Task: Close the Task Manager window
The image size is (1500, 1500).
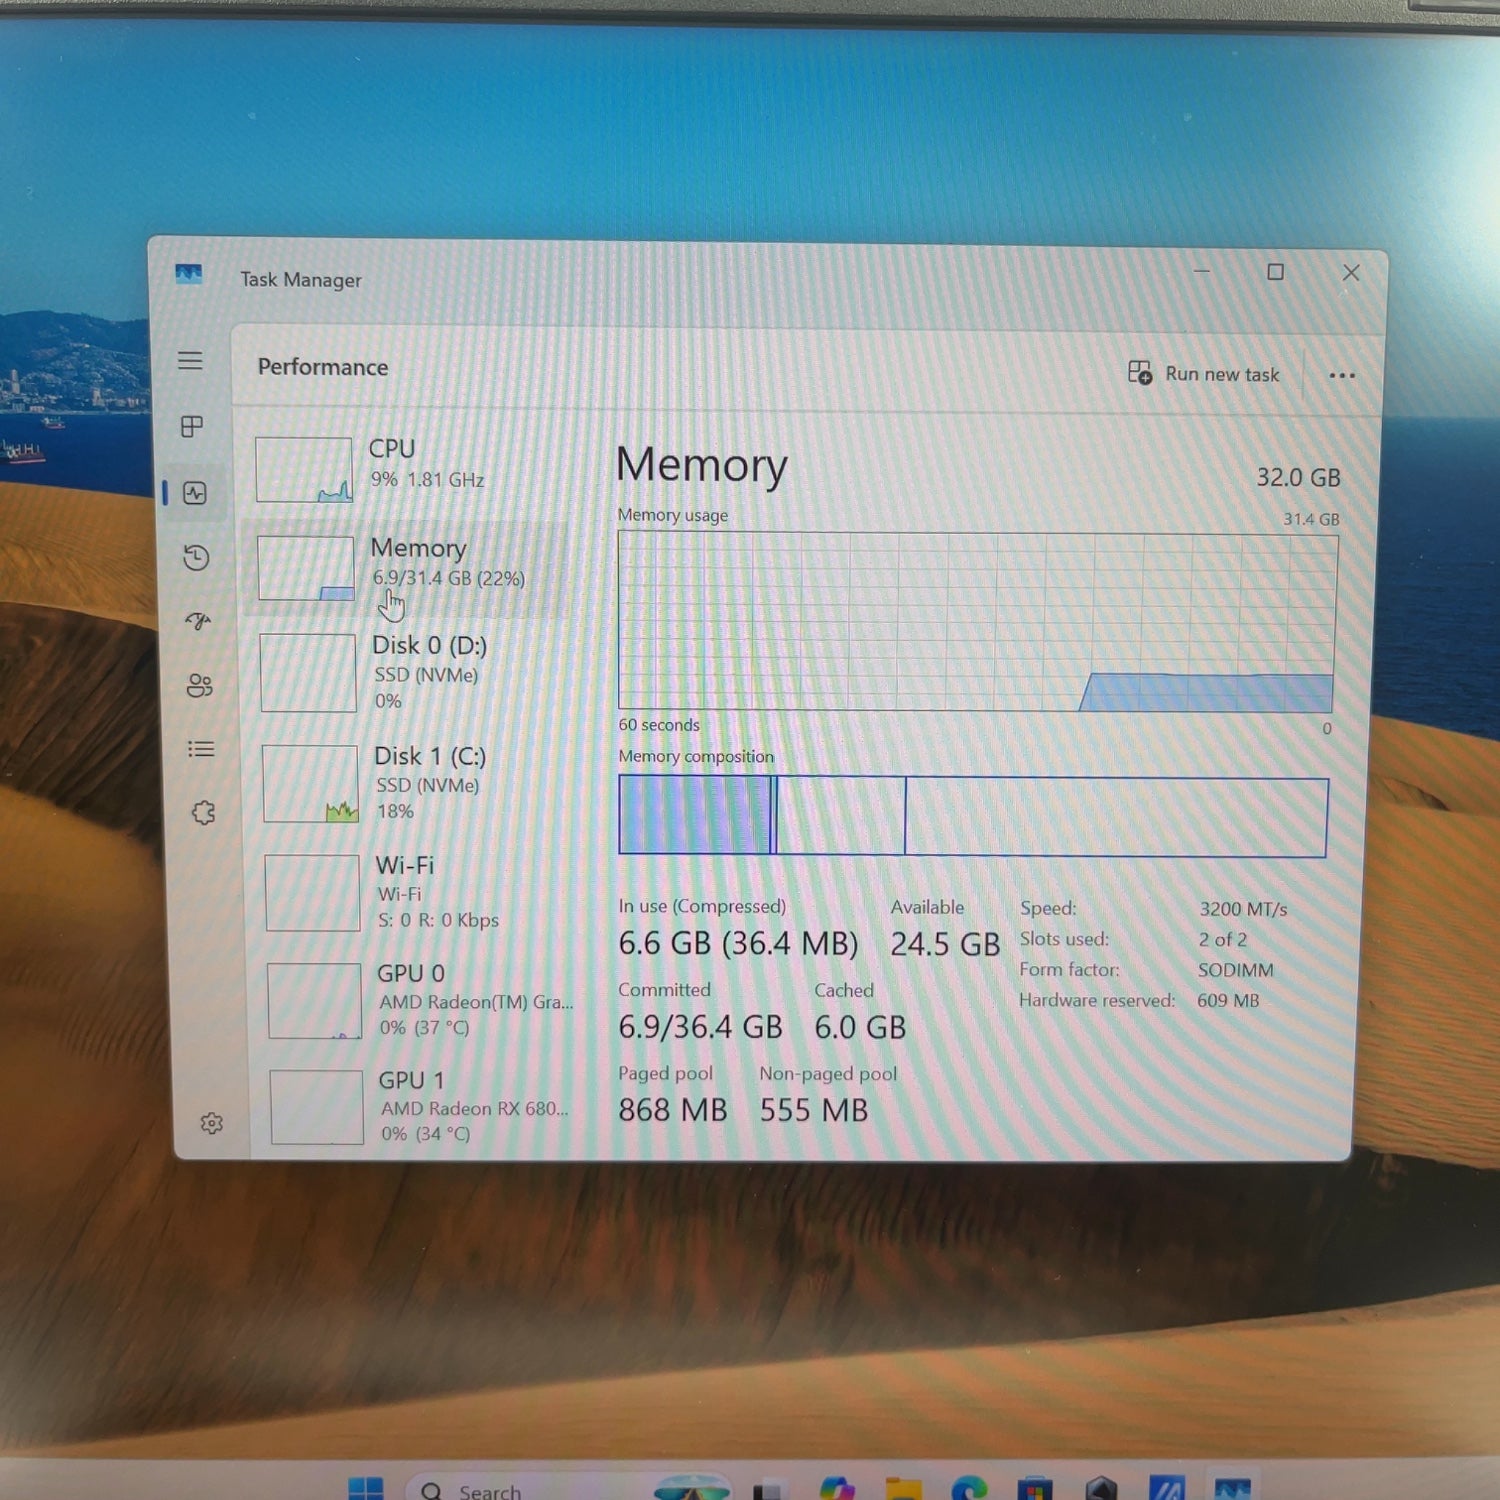Action: coord(1351,273)
